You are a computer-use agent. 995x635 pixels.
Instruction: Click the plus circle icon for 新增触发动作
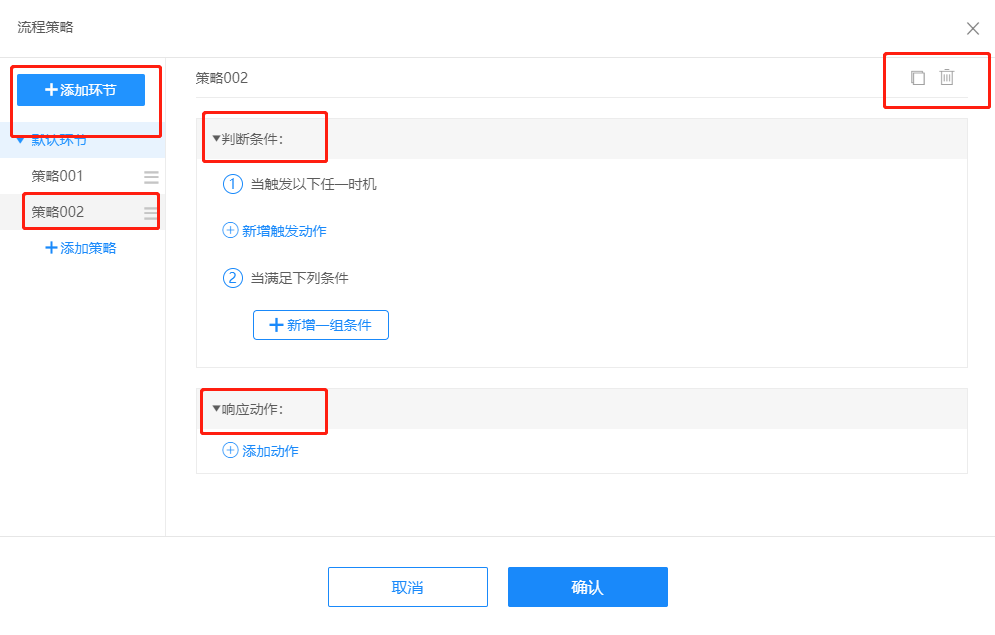coord(230,230)
